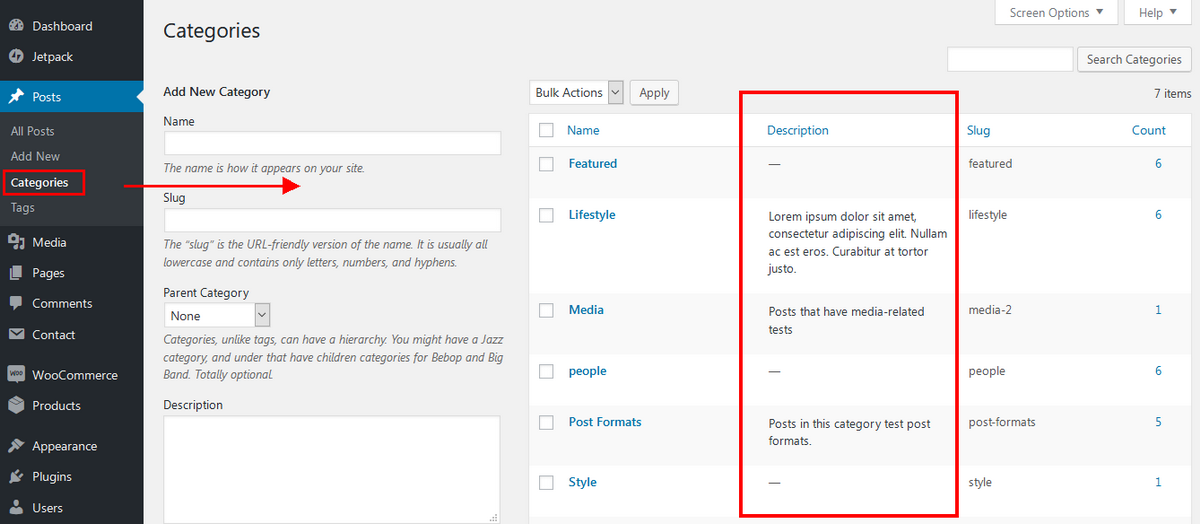Check the Lifestyle category checkbox
This screenshot has width=1200, height=524.
(546, 215)
